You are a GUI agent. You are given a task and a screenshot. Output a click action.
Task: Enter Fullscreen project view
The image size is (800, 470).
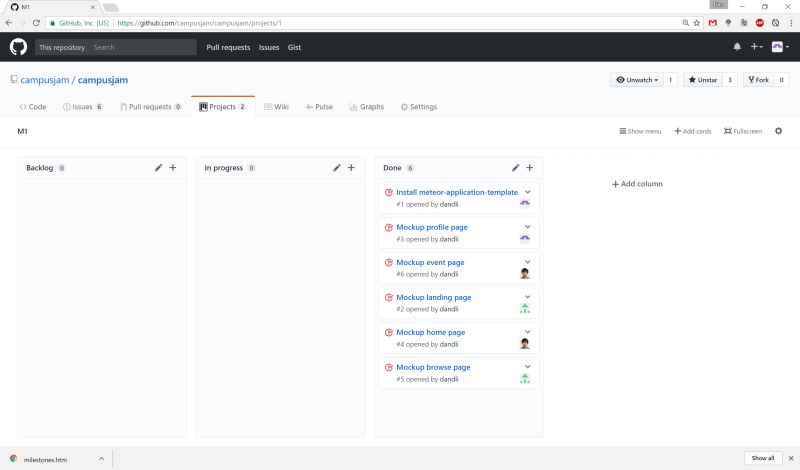coord(743,131)
